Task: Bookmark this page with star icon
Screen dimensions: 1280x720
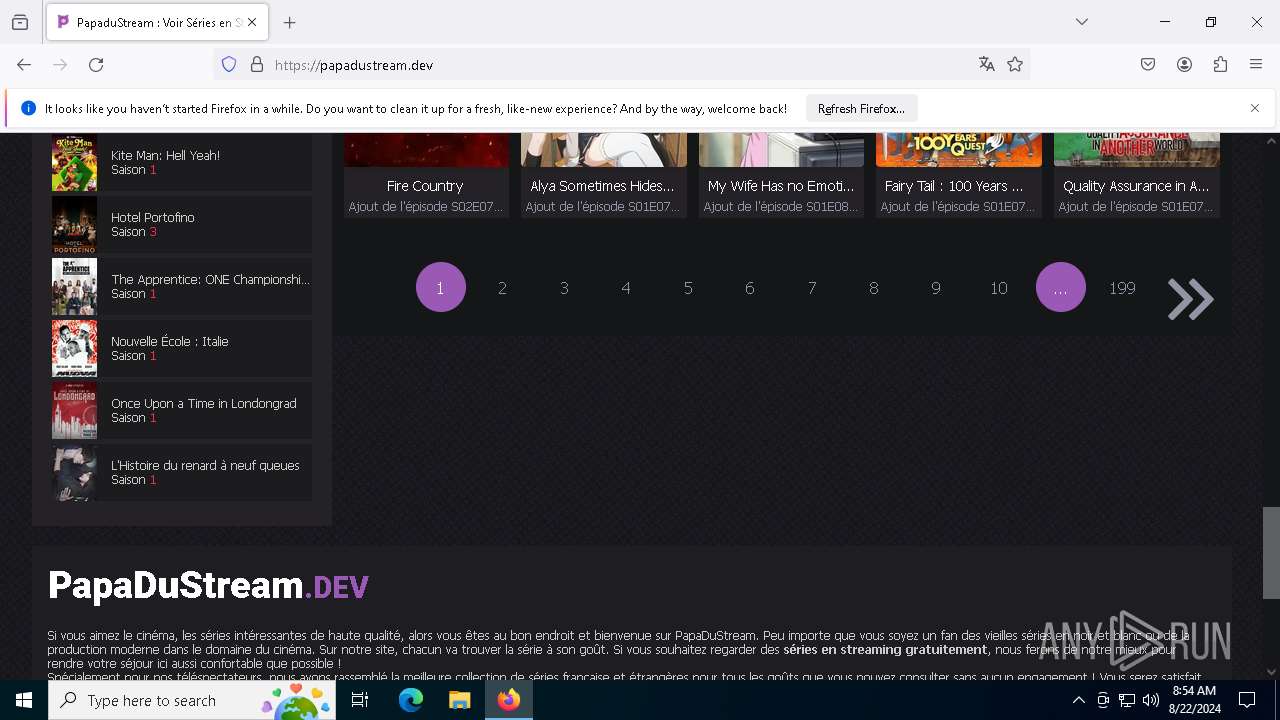Action: (1015, 65)
